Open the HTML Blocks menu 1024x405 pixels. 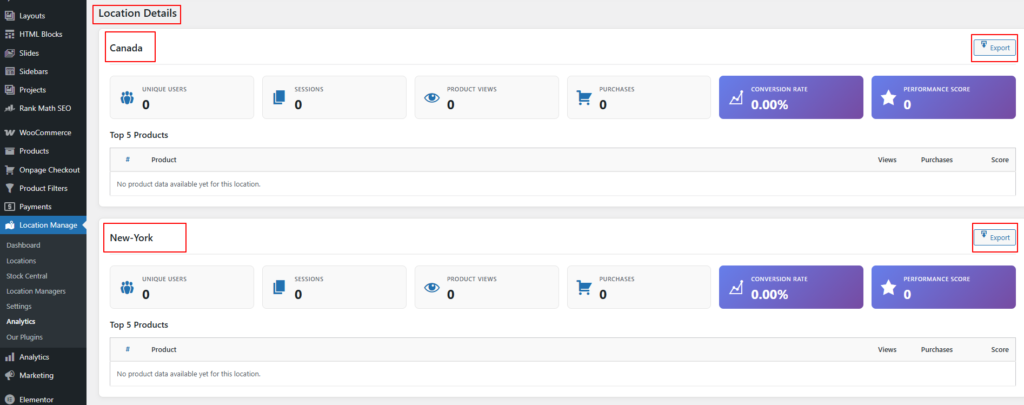click(x=40, y=34)
